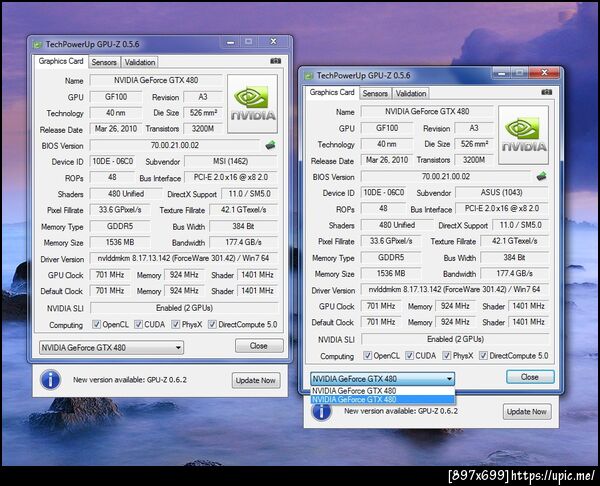The image size is (600, 486).
Task: Click the NVIDIA logo in the ASUS subvendor window
Action: pos(523,135)
